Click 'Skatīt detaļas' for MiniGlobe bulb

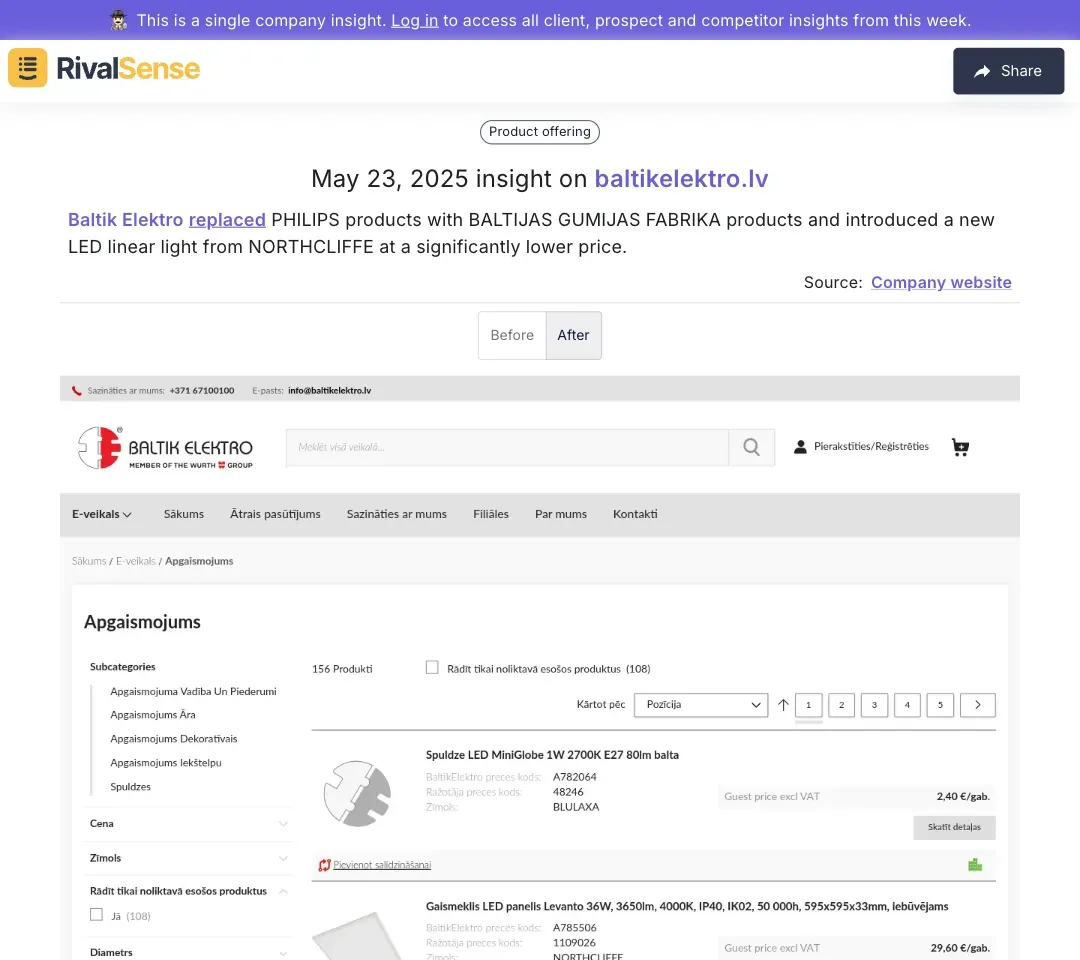pos(954,827)
